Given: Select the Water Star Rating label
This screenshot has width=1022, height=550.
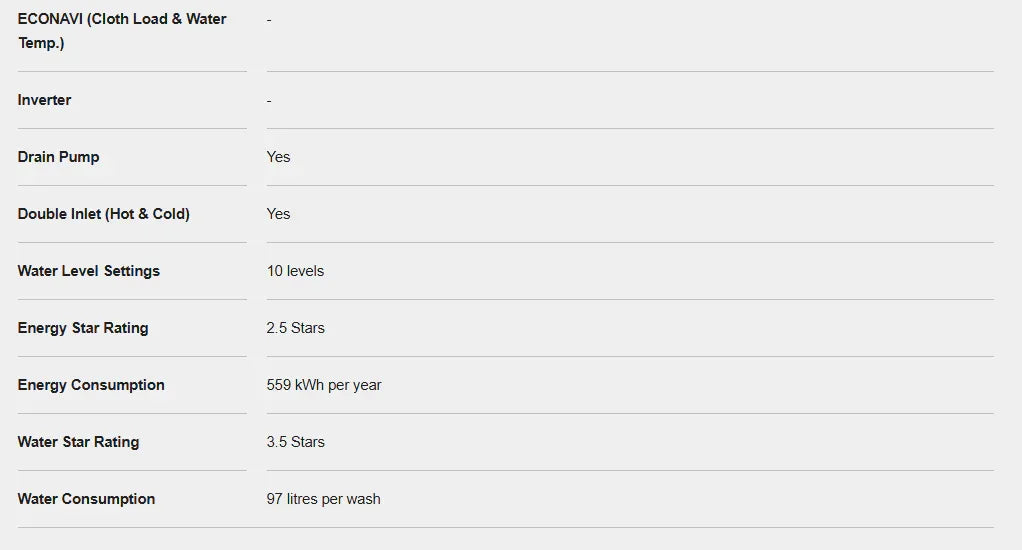Looking at the screenshot, I should click(78, 442).
